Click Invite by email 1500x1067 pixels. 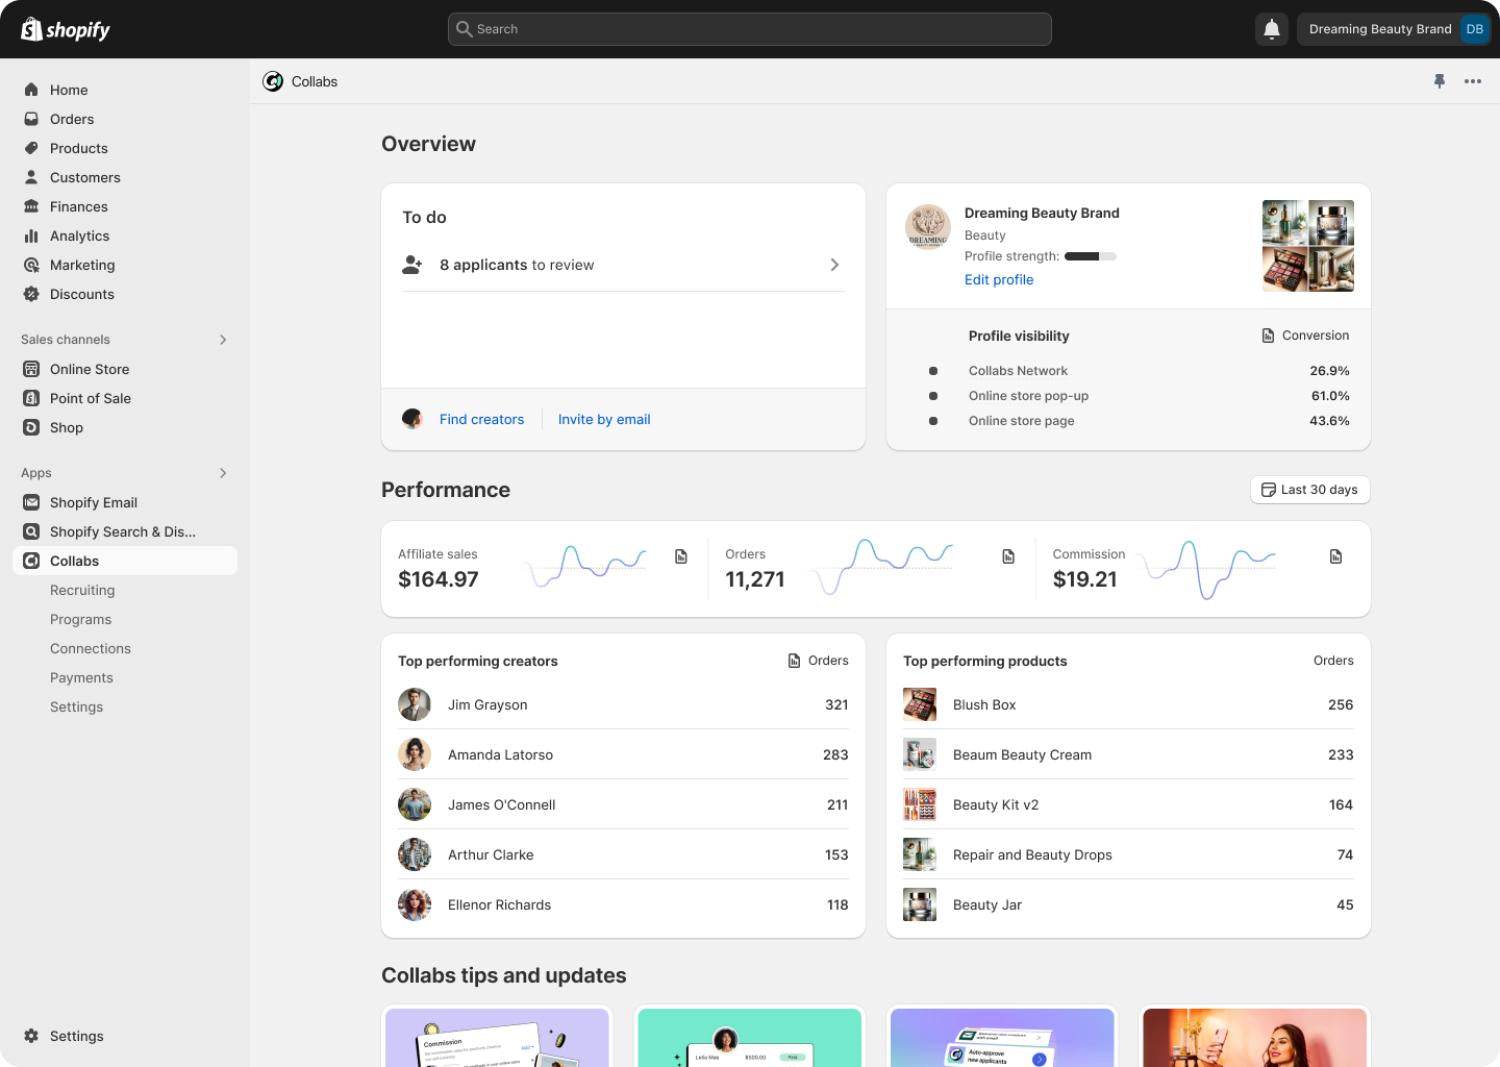click(604, 419)
